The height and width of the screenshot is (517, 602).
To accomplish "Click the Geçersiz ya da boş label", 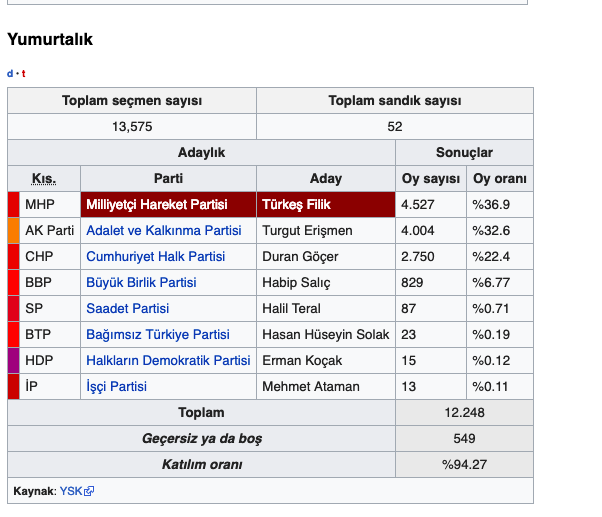I will (202, 438).
